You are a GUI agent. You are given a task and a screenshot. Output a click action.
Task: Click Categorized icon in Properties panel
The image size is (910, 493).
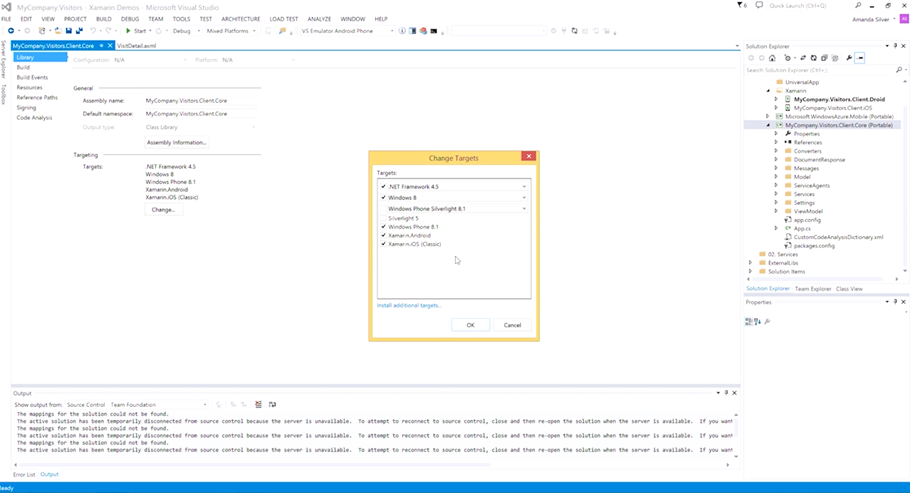click(x=749, y=321)
